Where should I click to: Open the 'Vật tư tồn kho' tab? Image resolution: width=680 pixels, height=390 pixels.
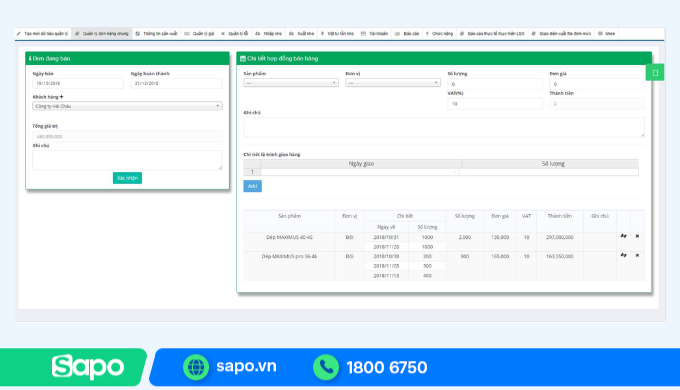click(337, 33)
